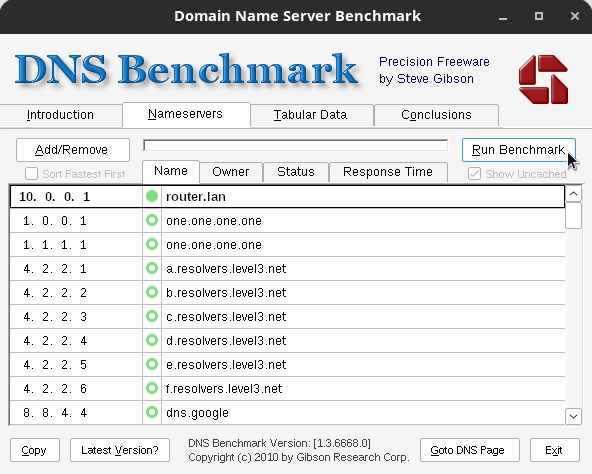The width and height of the screenshot is (592, 474).
Task: Click the nameserver list scrollbar thumb
Action: pos(573,216)
